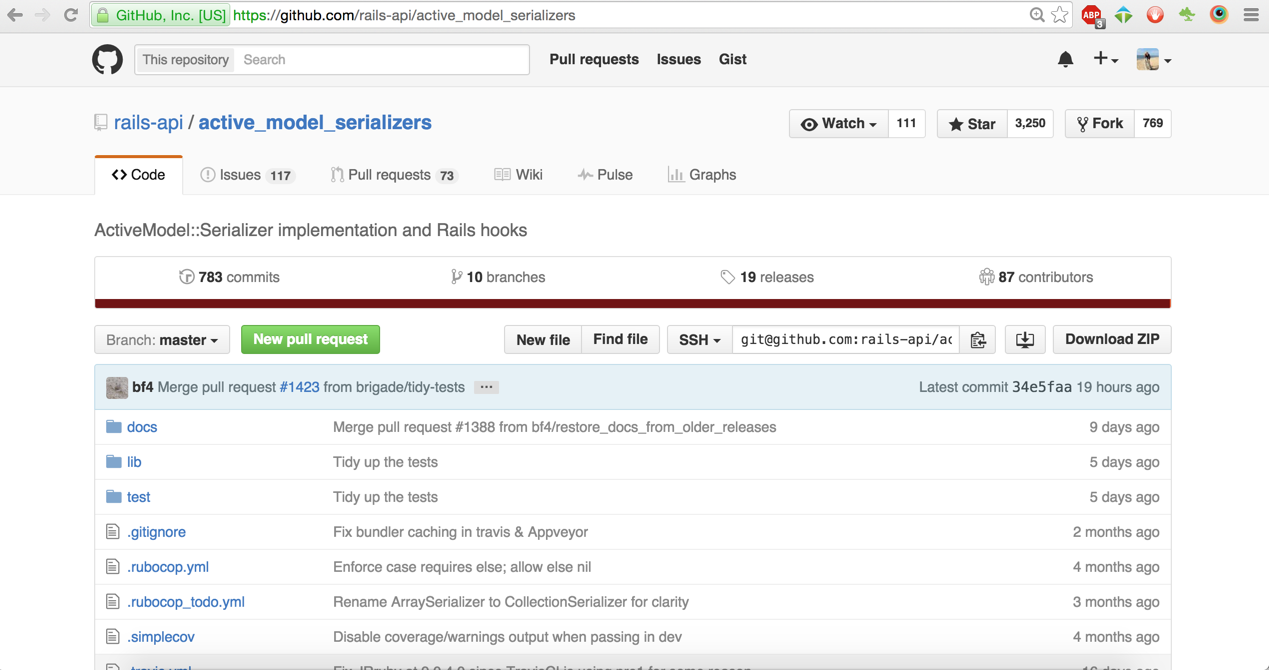This screenshot has height=670, width=1269.
Task: Open the Adblock Plus extension icon
Action: tap(1092, 15)
